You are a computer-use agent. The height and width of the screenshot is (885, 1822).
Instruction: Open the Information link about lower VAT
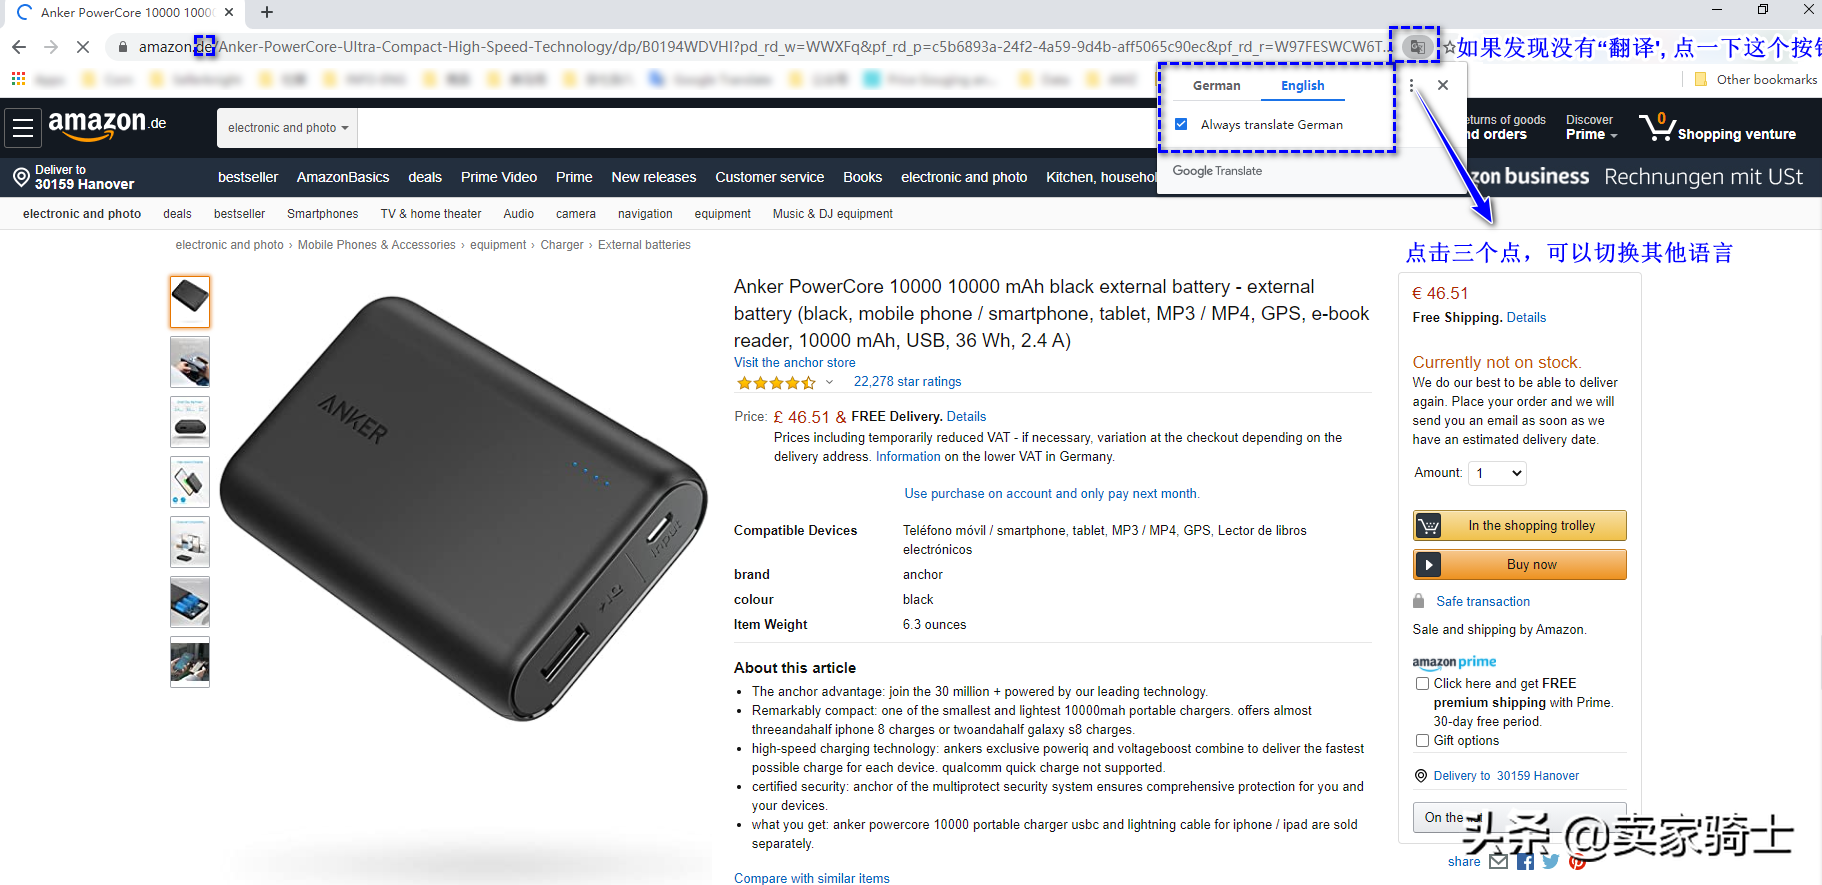tap(908, 457)
